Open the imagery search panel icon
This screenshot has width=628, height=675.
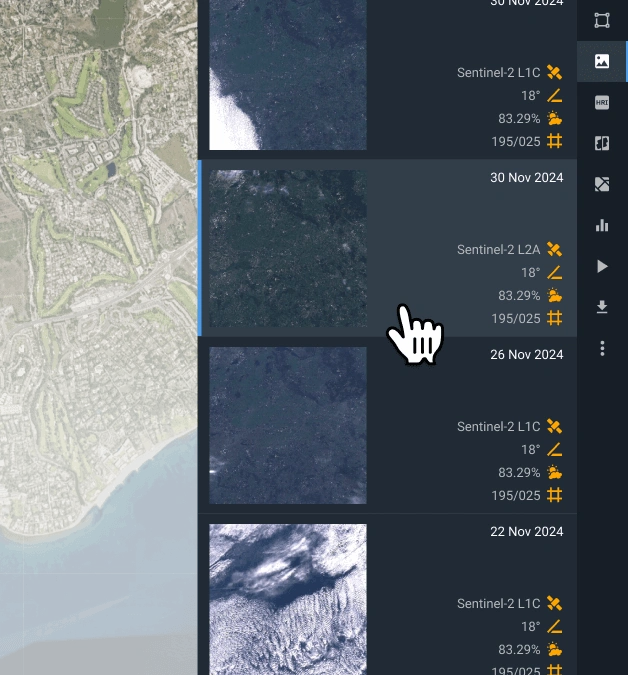click(x=602, y=61)
